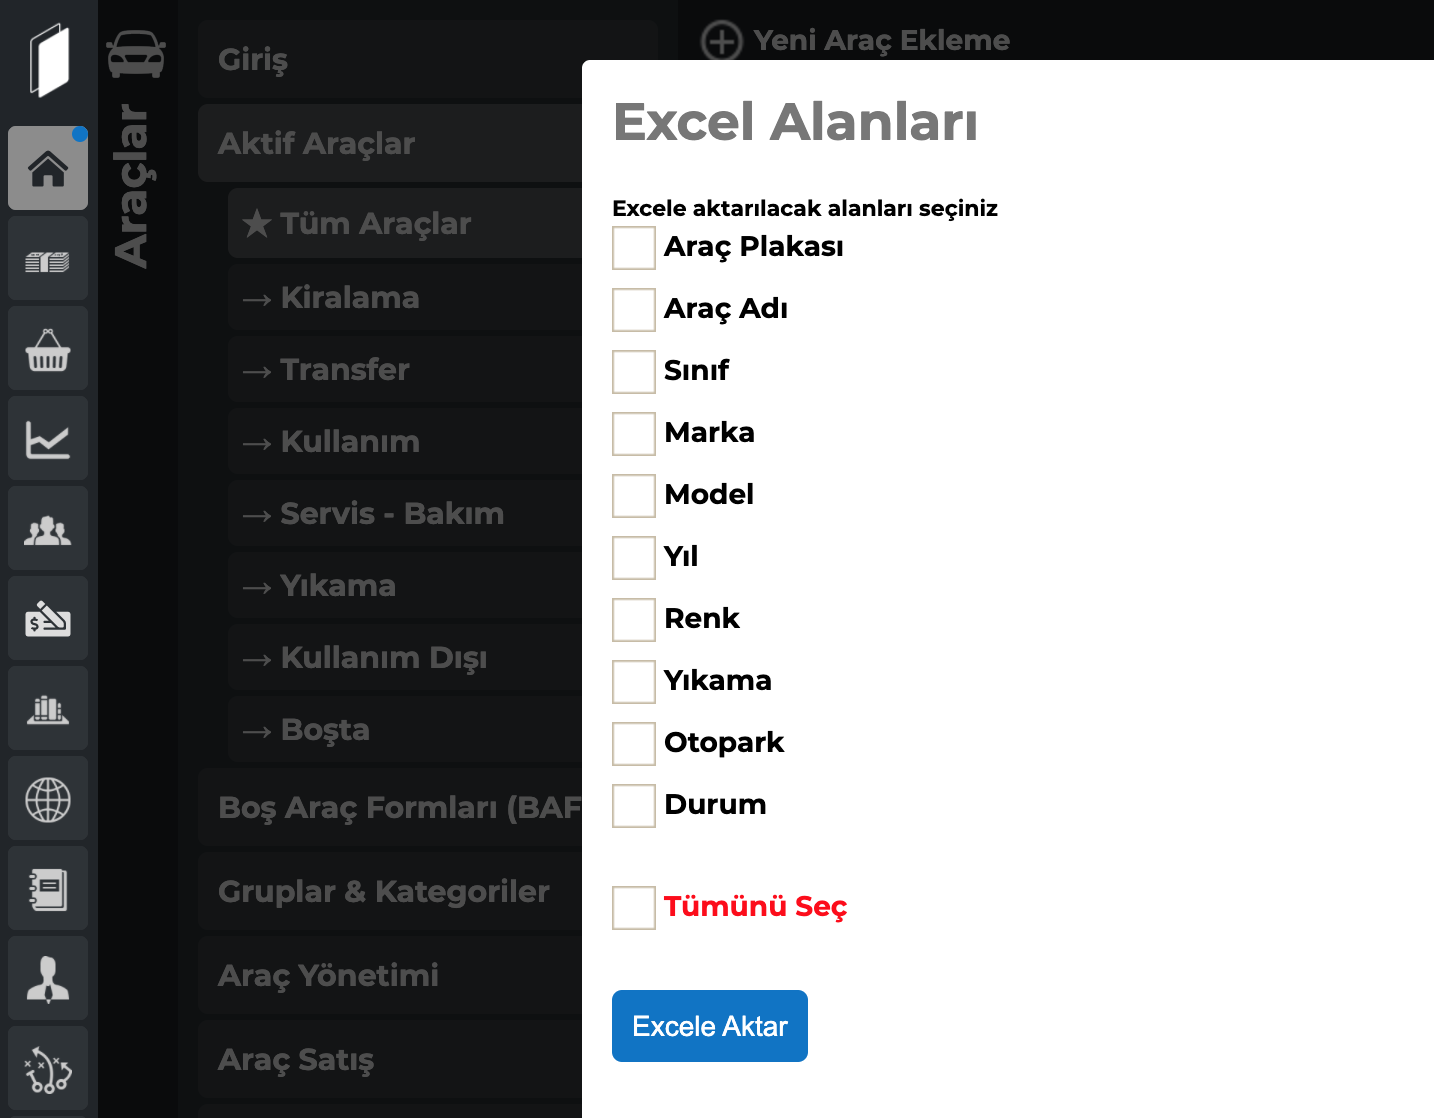Enable the Renk checkbox
The width and height of the screenshot is (1434, 1118).
pos(634,620)
